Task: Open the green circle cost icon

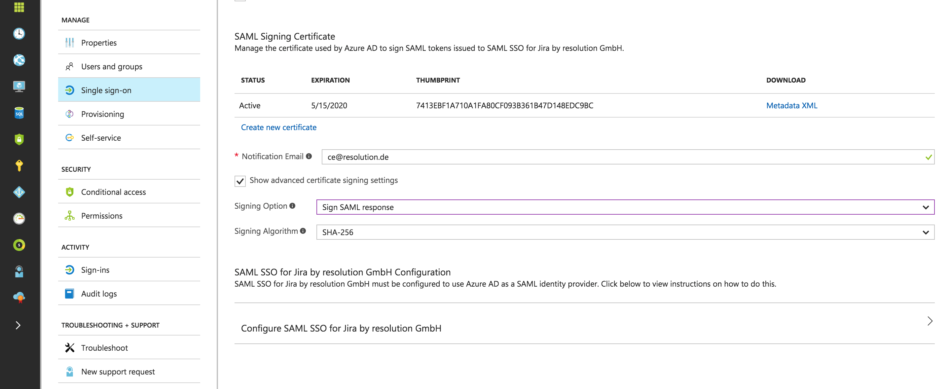Action: point(19,245)
